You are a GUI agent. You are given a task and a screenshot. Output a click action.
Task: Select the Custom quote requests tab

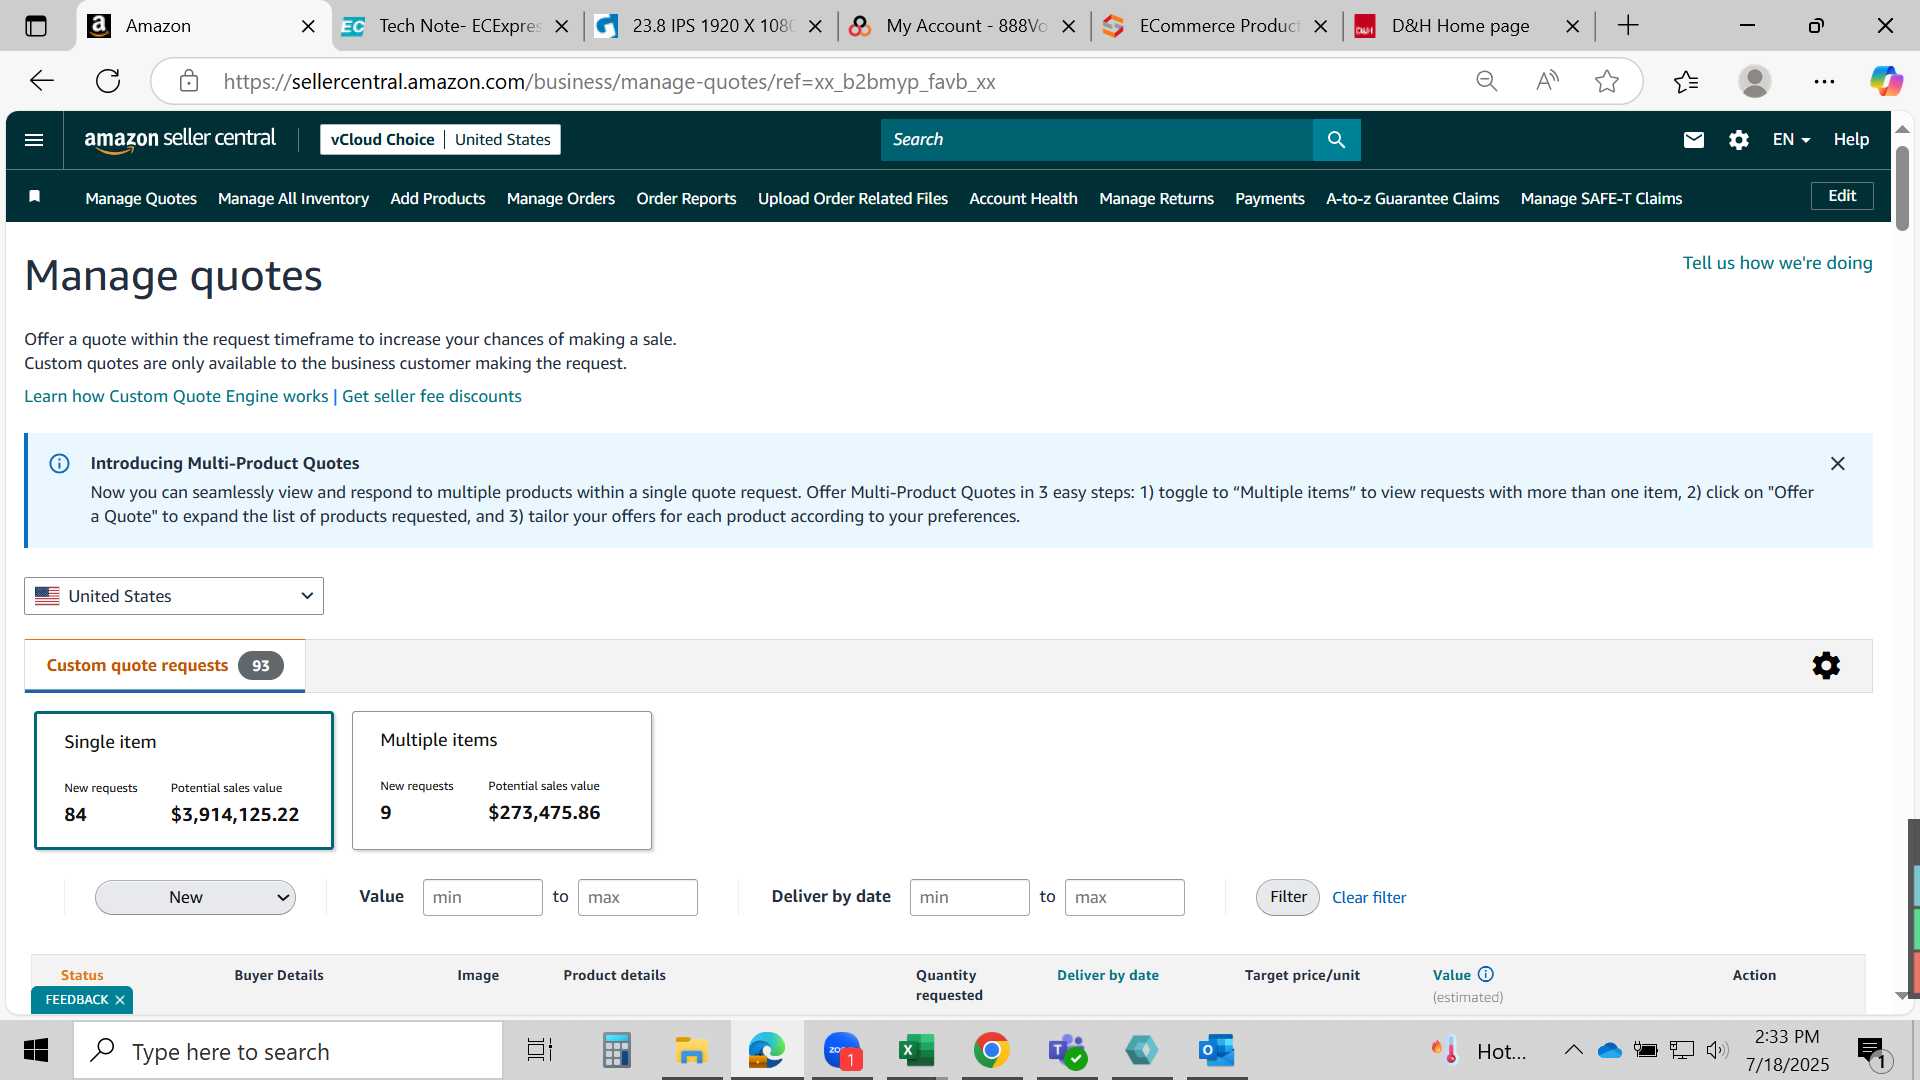[165, 666]
